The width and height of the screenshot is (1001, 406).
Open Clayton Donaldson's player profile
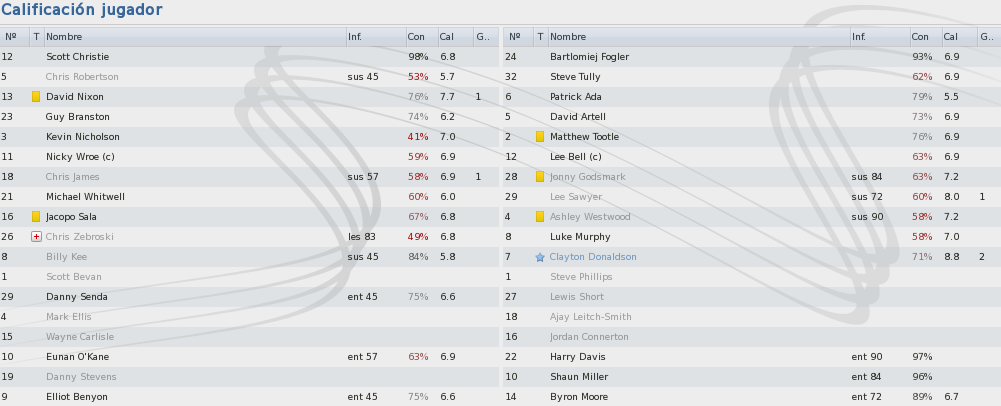click(x=593, y=257)
